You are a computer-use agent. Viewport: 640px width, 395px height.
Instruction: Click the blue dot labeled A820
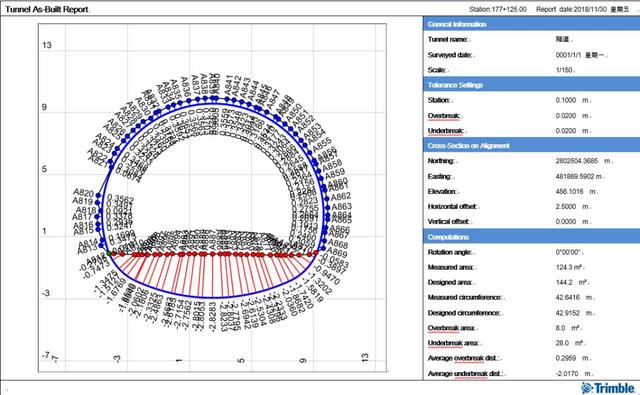pos(98,195)
